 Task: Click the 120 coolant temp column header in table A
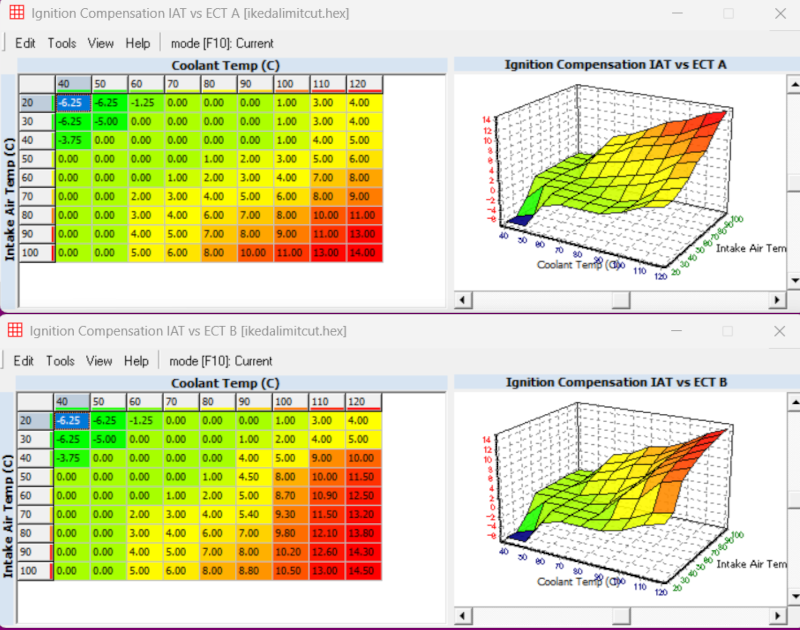tap(360, 83)
